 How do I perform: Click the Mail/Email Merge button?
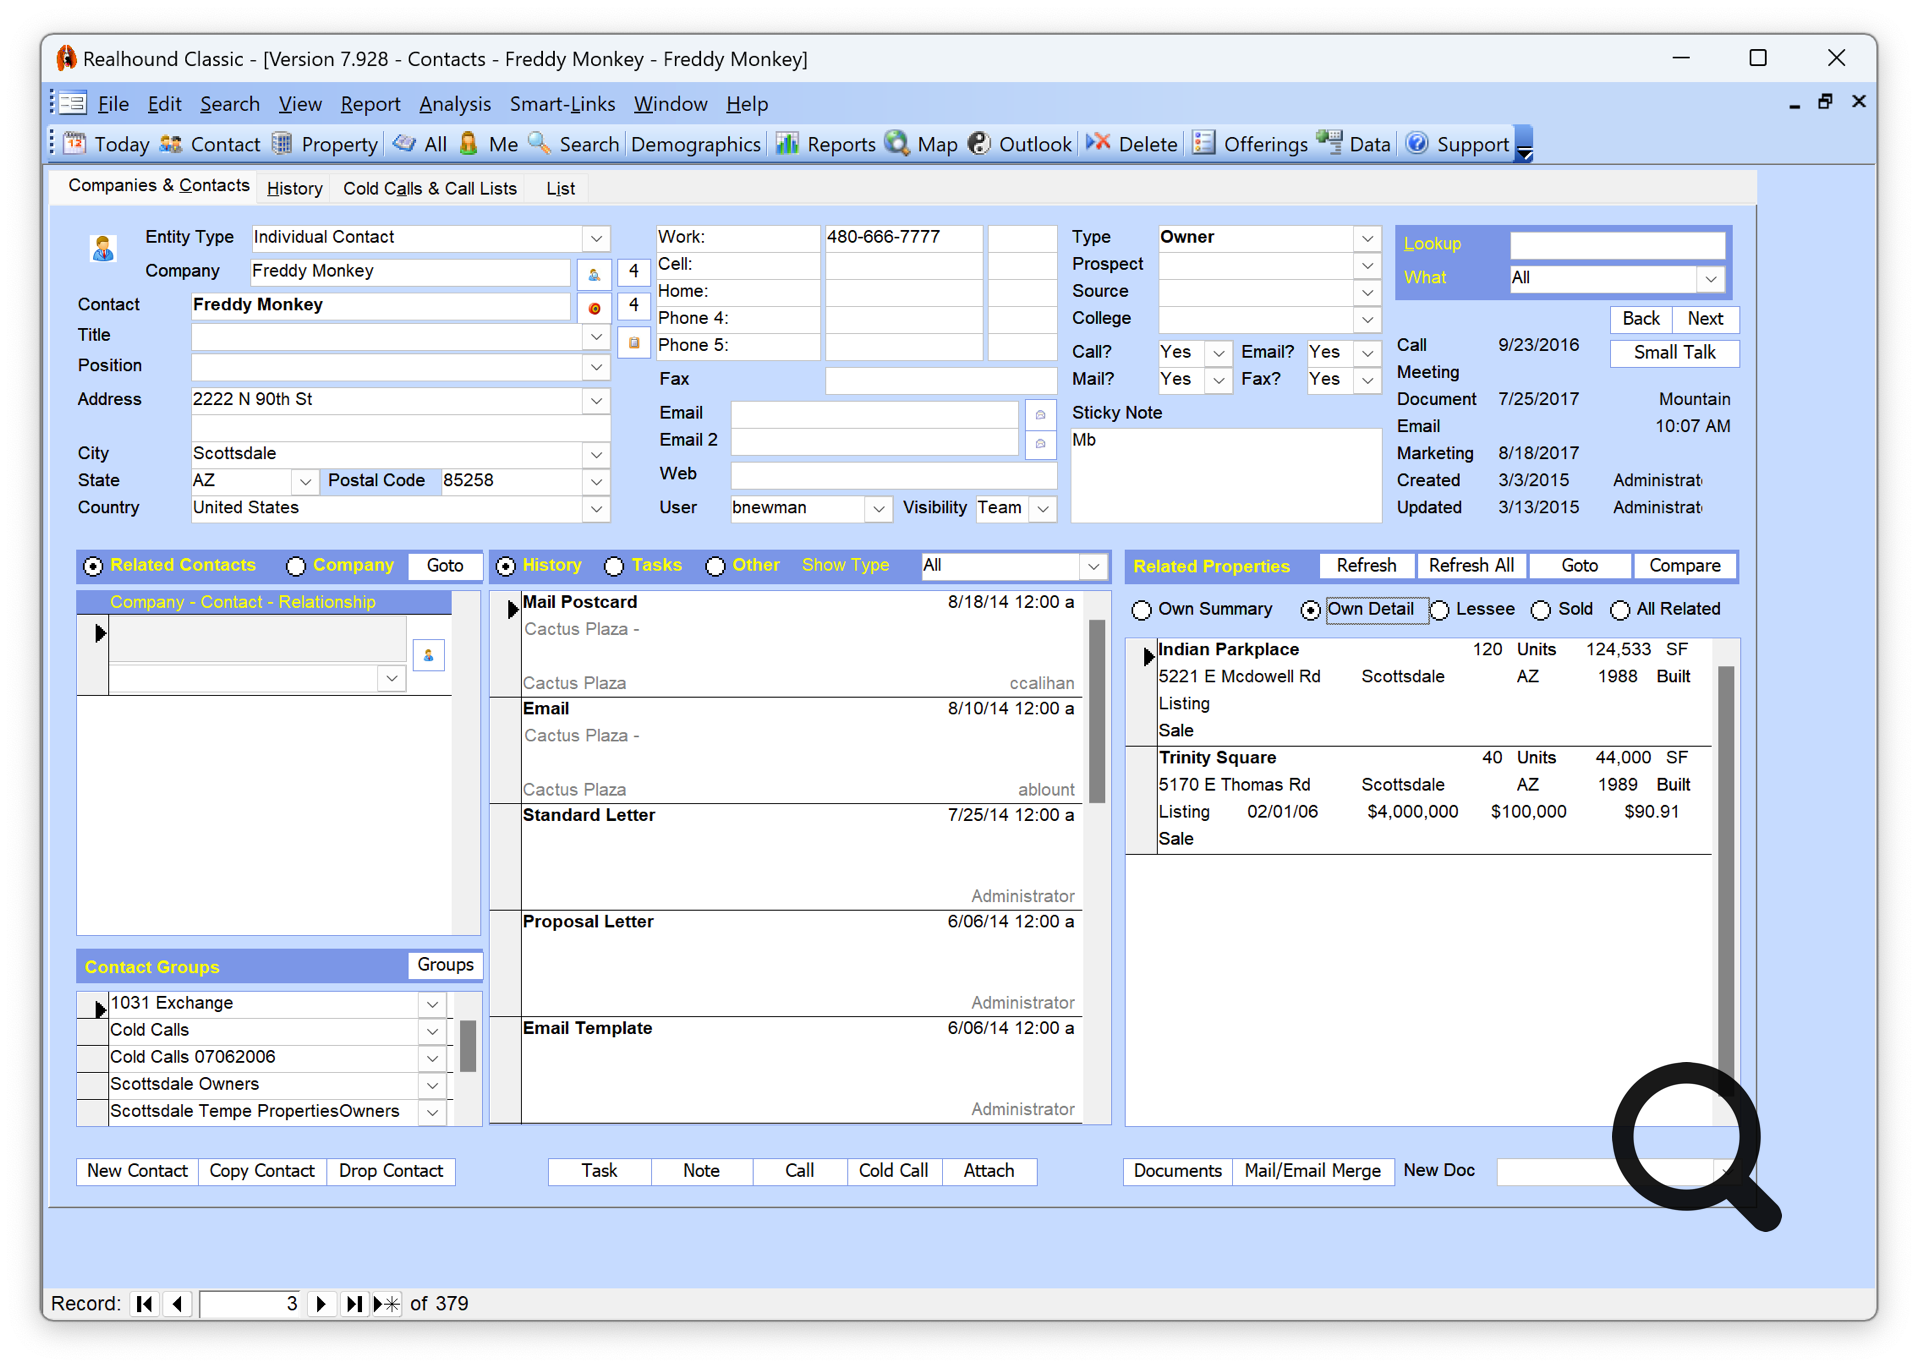(x=1312, y=1171)
